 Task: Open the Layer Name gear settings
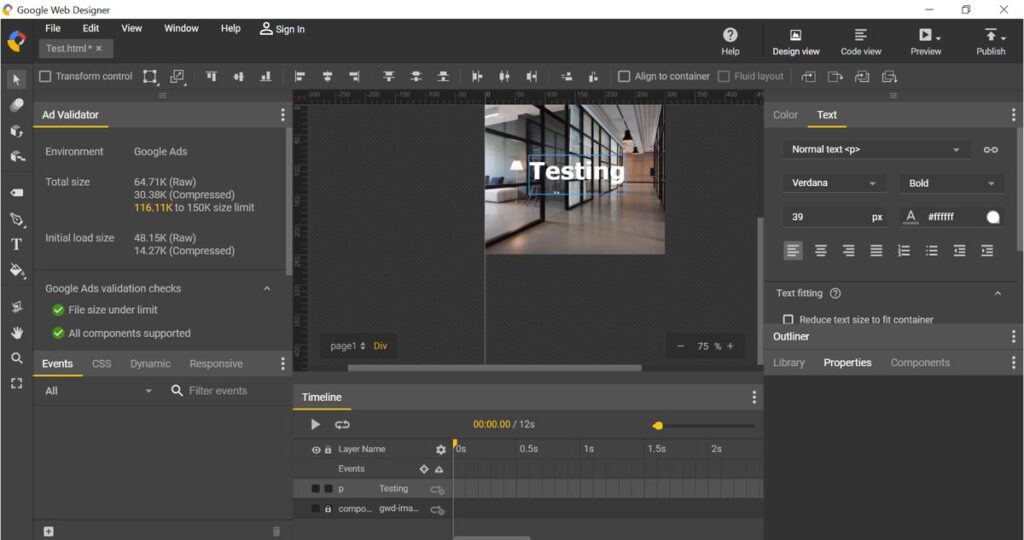tap(441, 449)
